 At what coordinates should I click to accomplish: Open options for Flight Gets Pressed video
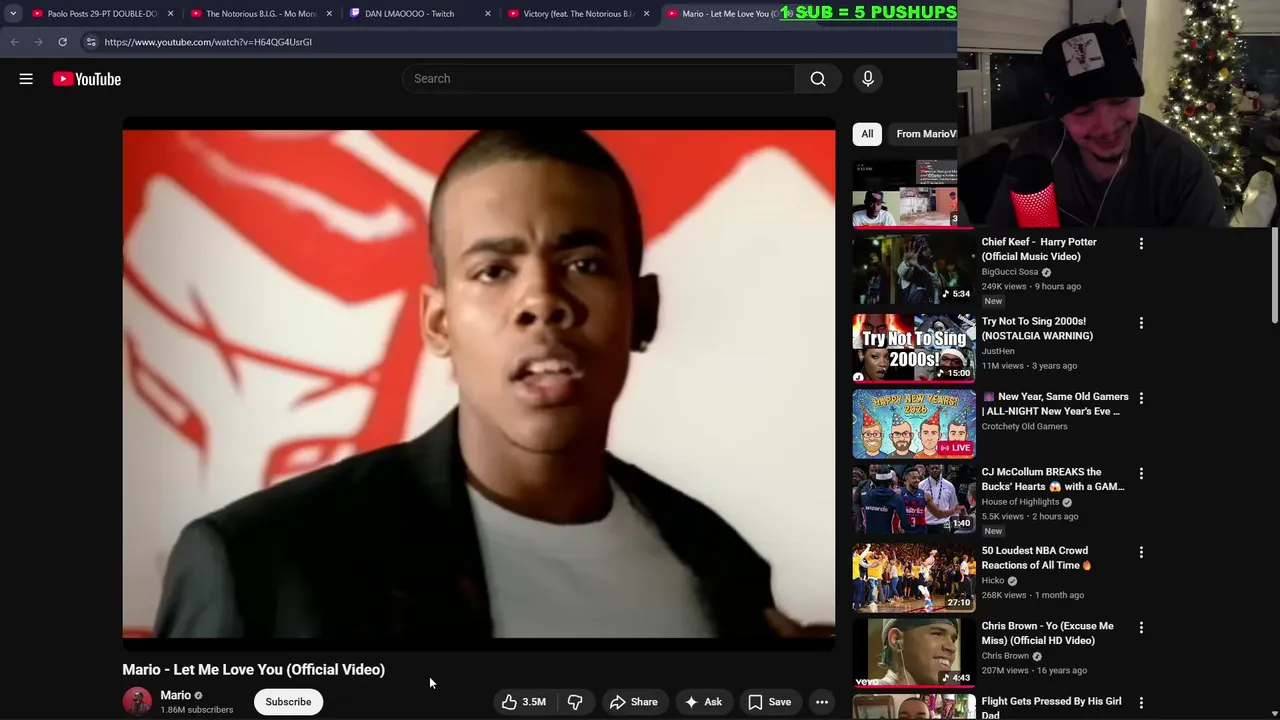(1141, 703)
